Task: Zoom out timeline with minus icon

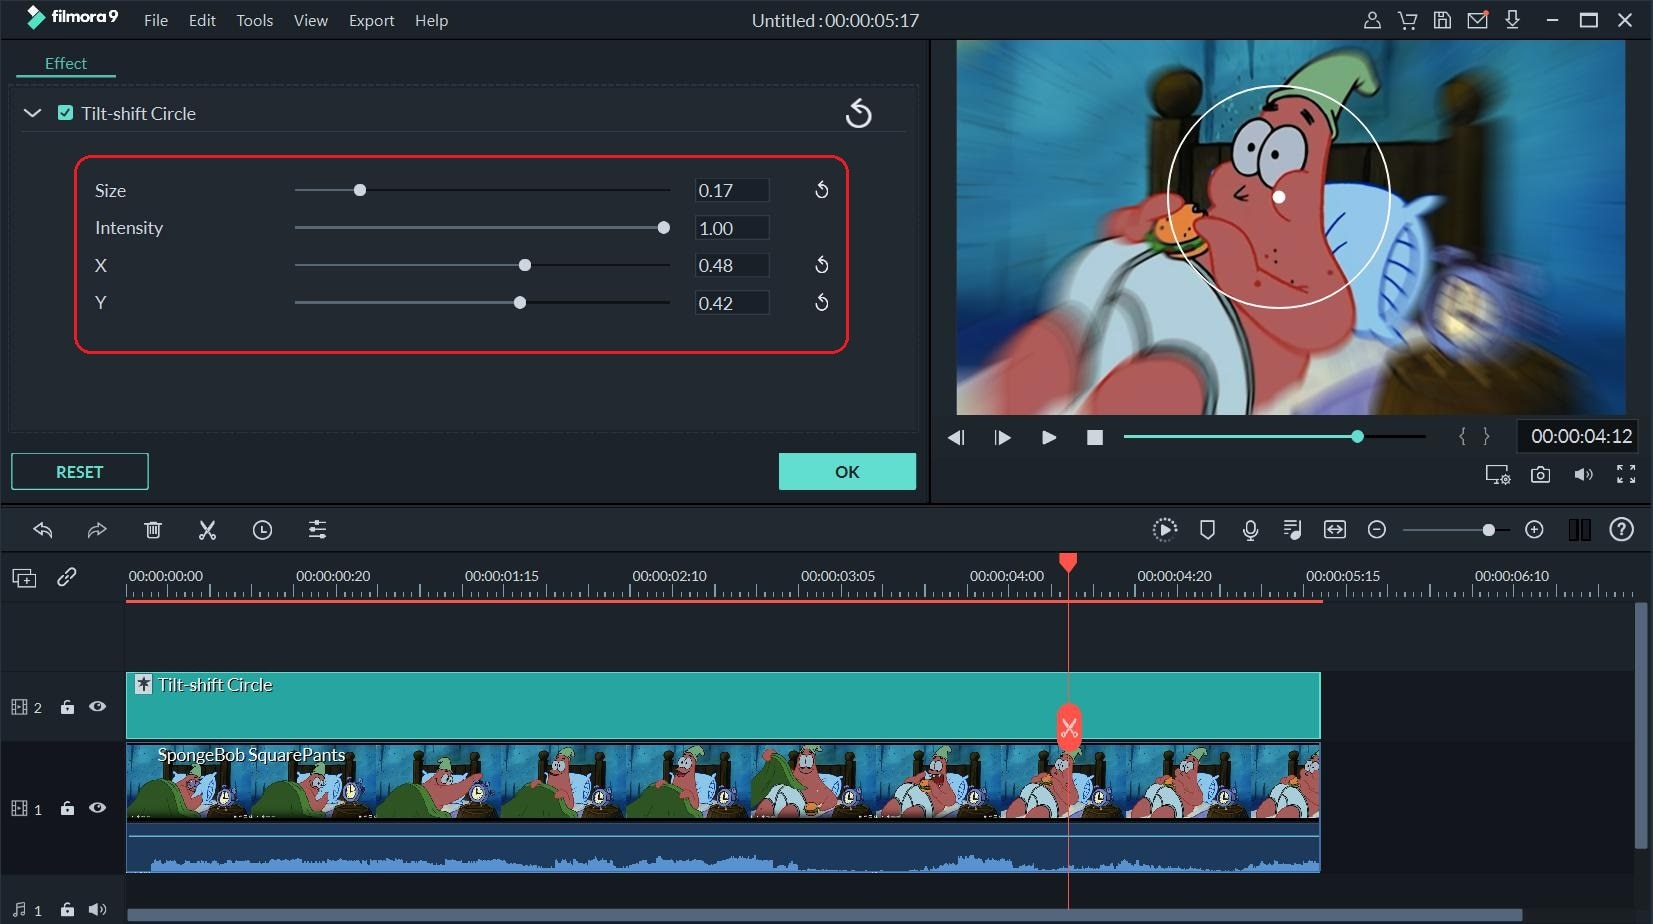Action: pyautogui.click(x=1377, y=530)
